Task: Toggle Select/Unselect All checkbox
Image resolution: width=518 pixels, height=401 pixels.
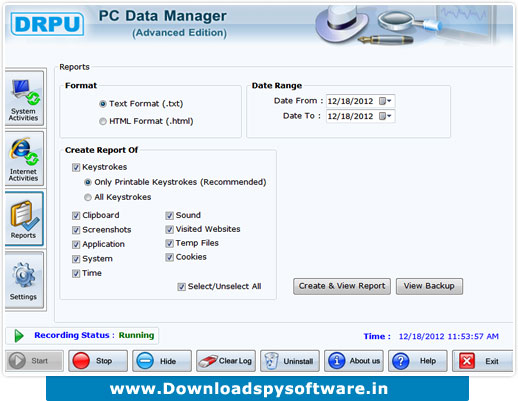Action: [181, 287]
